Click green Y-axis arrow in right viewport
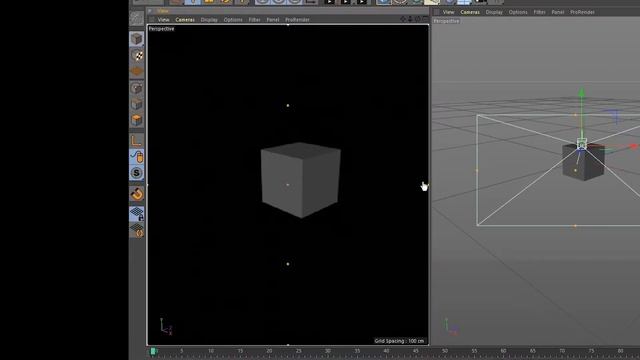 (582, 93)
